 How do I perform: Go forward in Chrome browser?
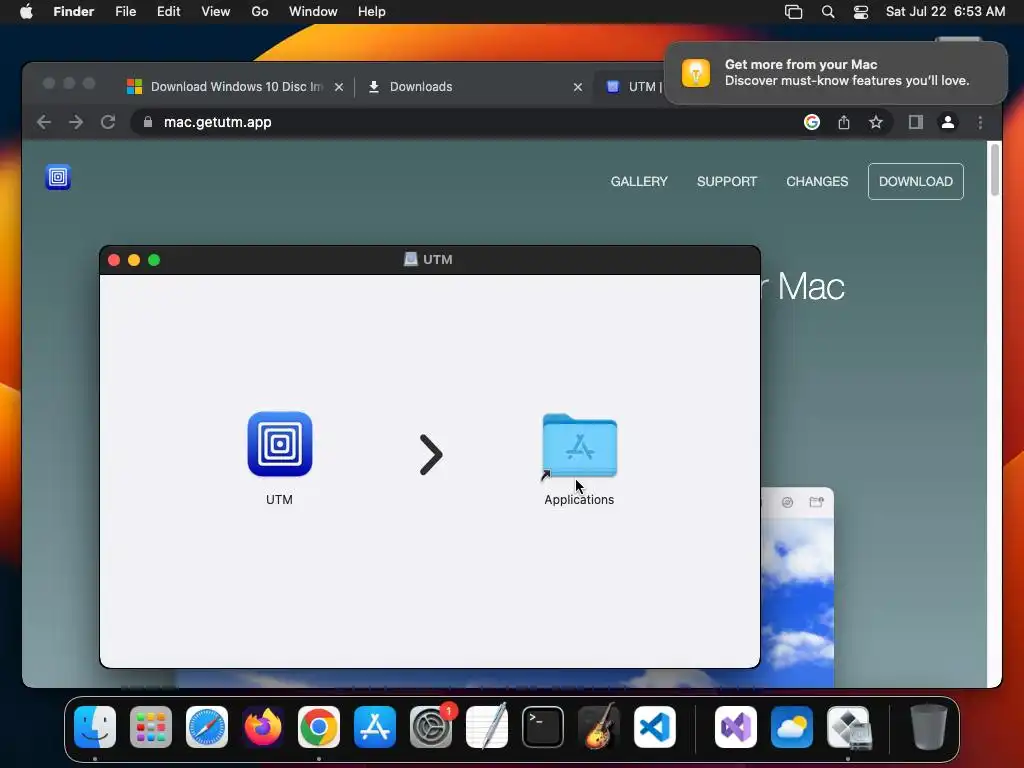click(76, 122)
